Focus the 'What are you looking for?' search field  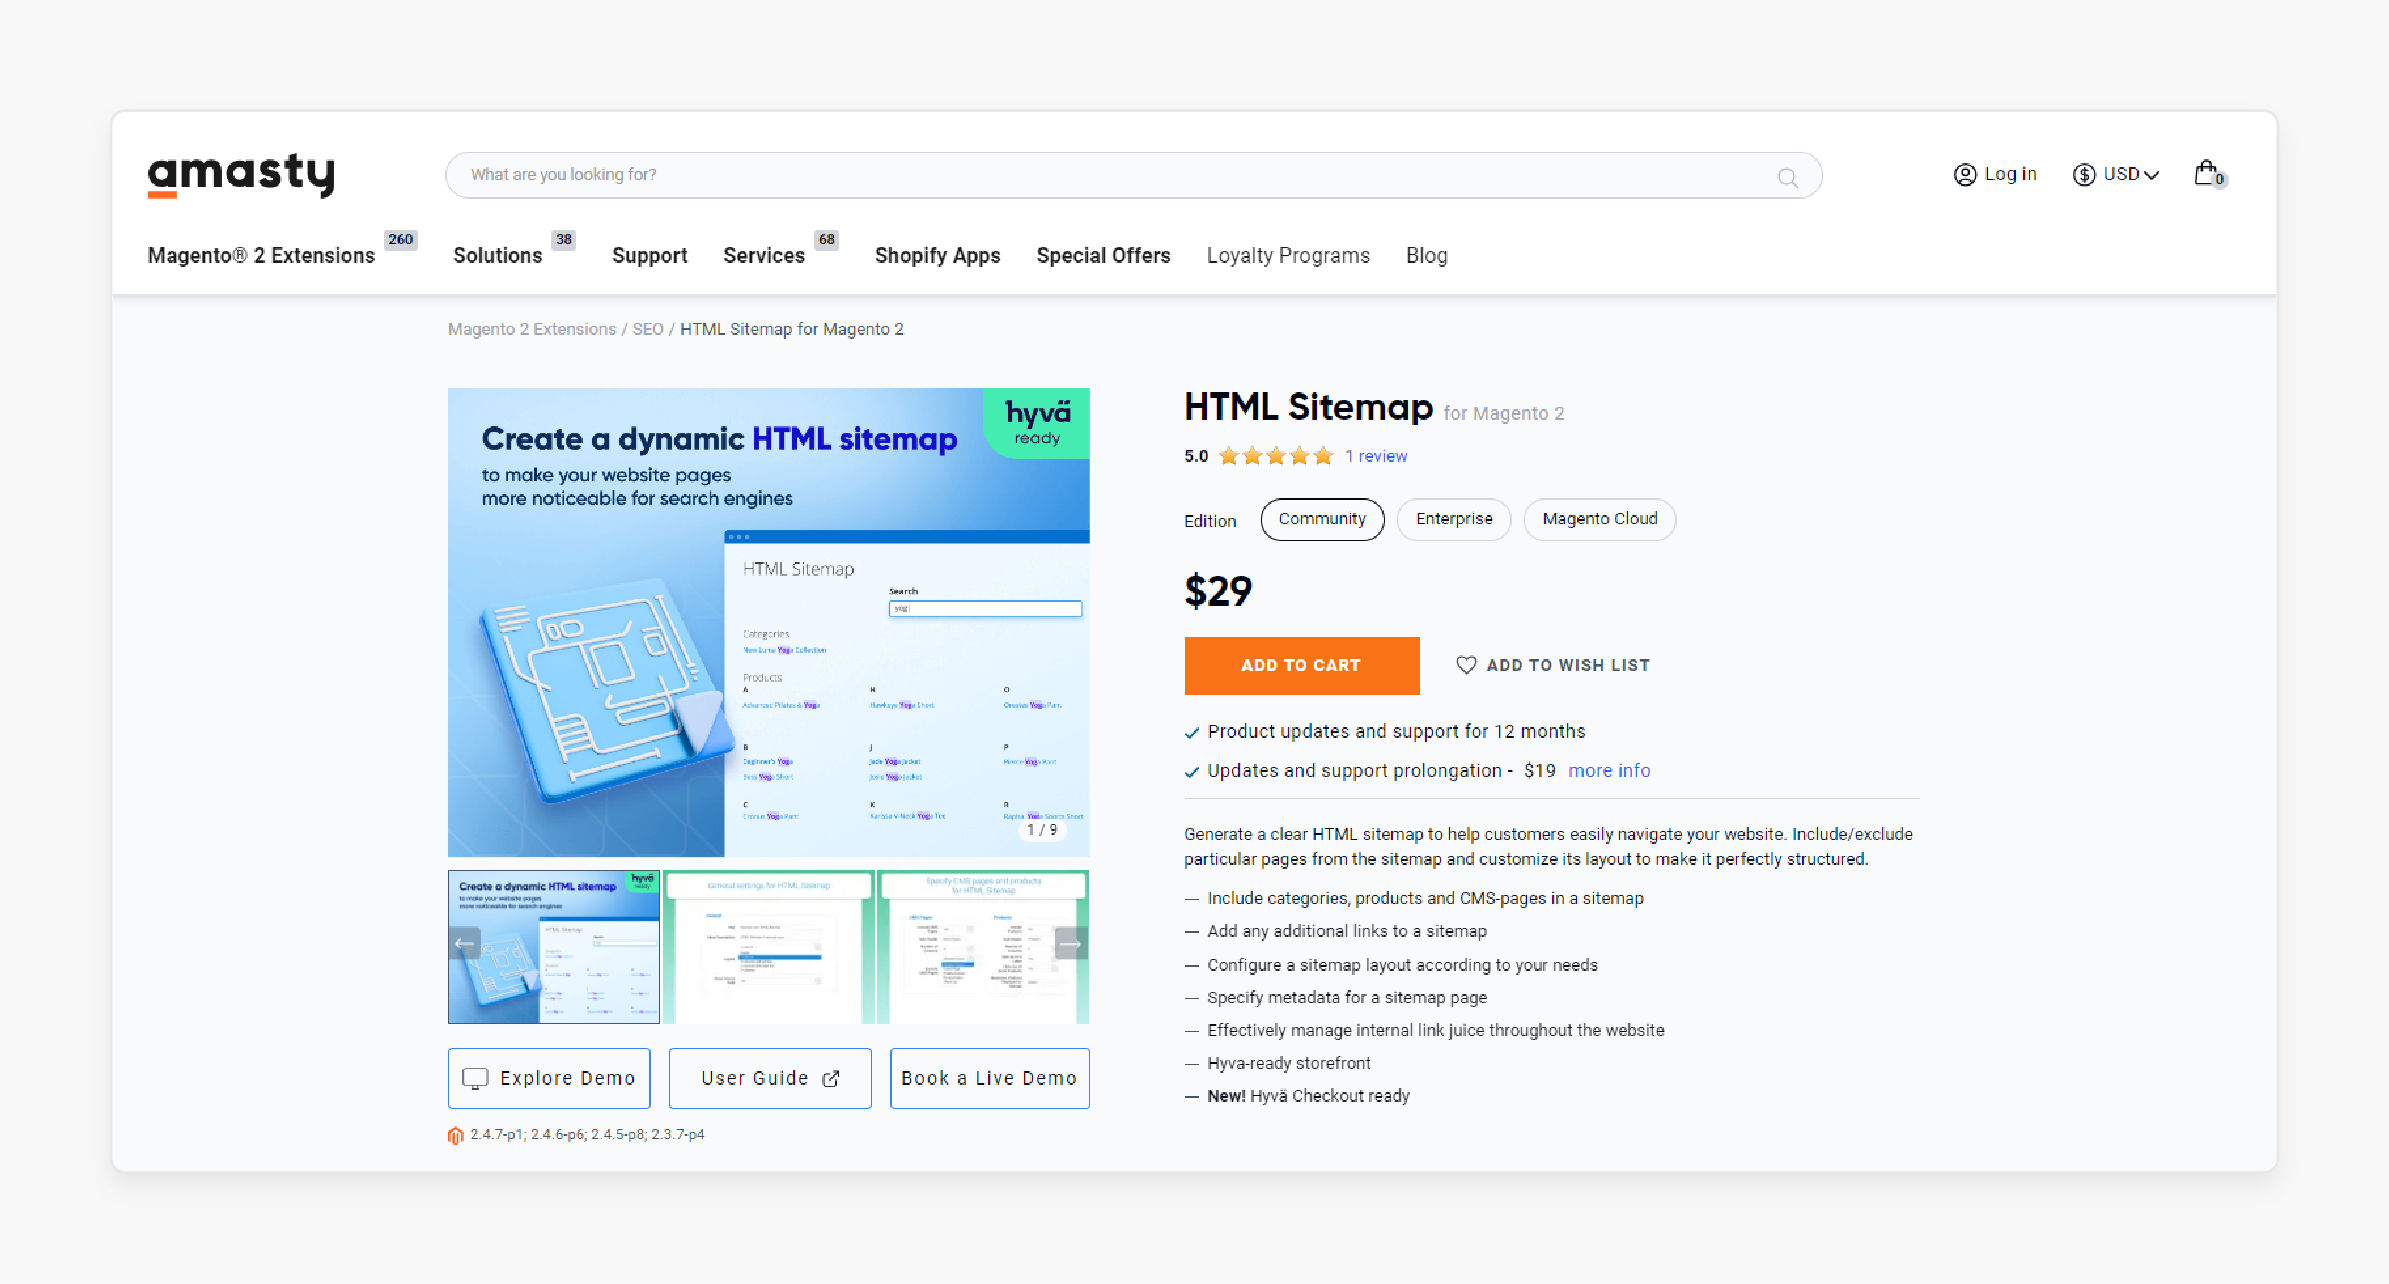click(x=1134, y=176)
